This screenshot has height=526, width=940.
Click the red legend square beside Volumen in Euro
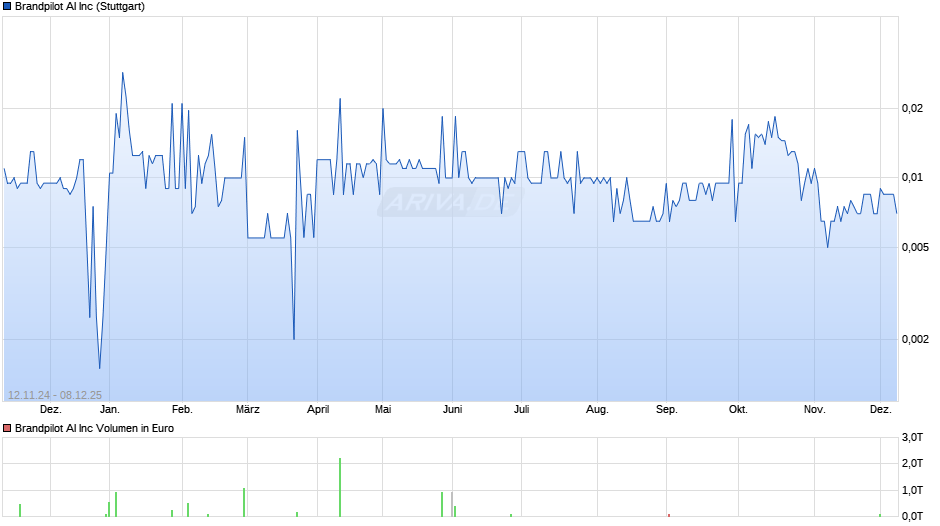7,428
